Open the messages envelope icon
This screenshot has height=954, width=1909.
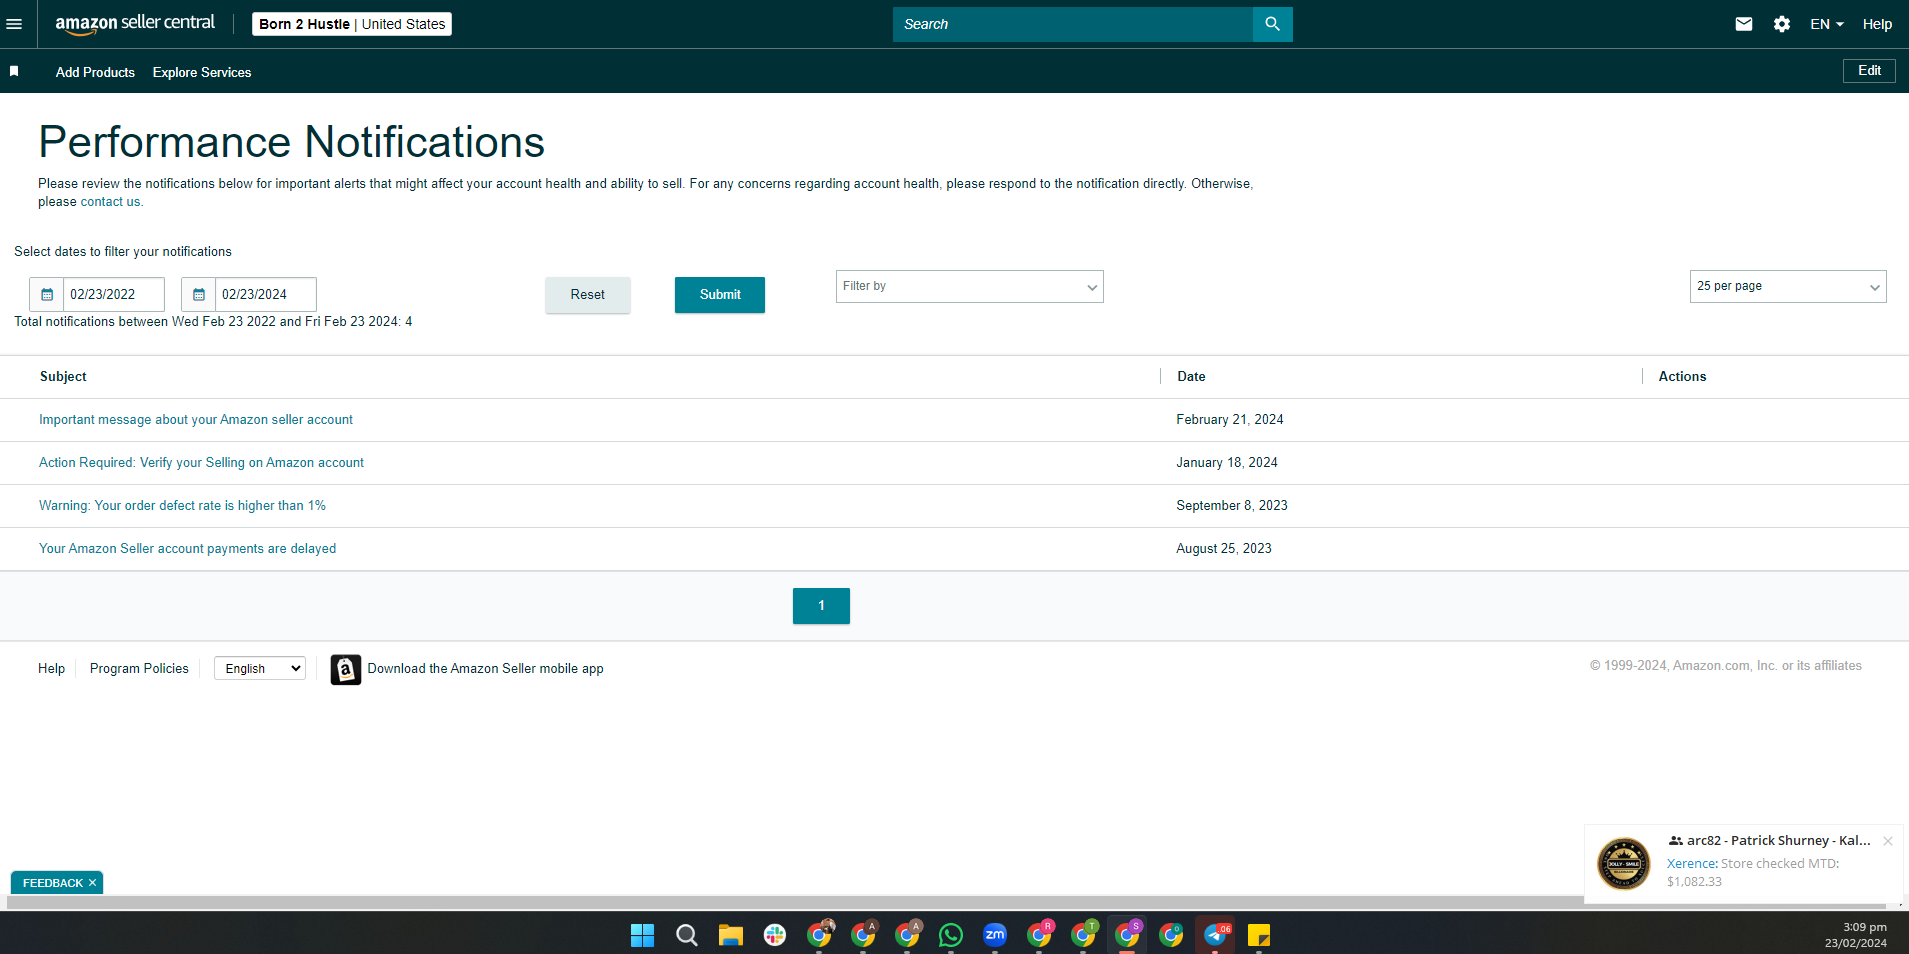[1744, 24]
